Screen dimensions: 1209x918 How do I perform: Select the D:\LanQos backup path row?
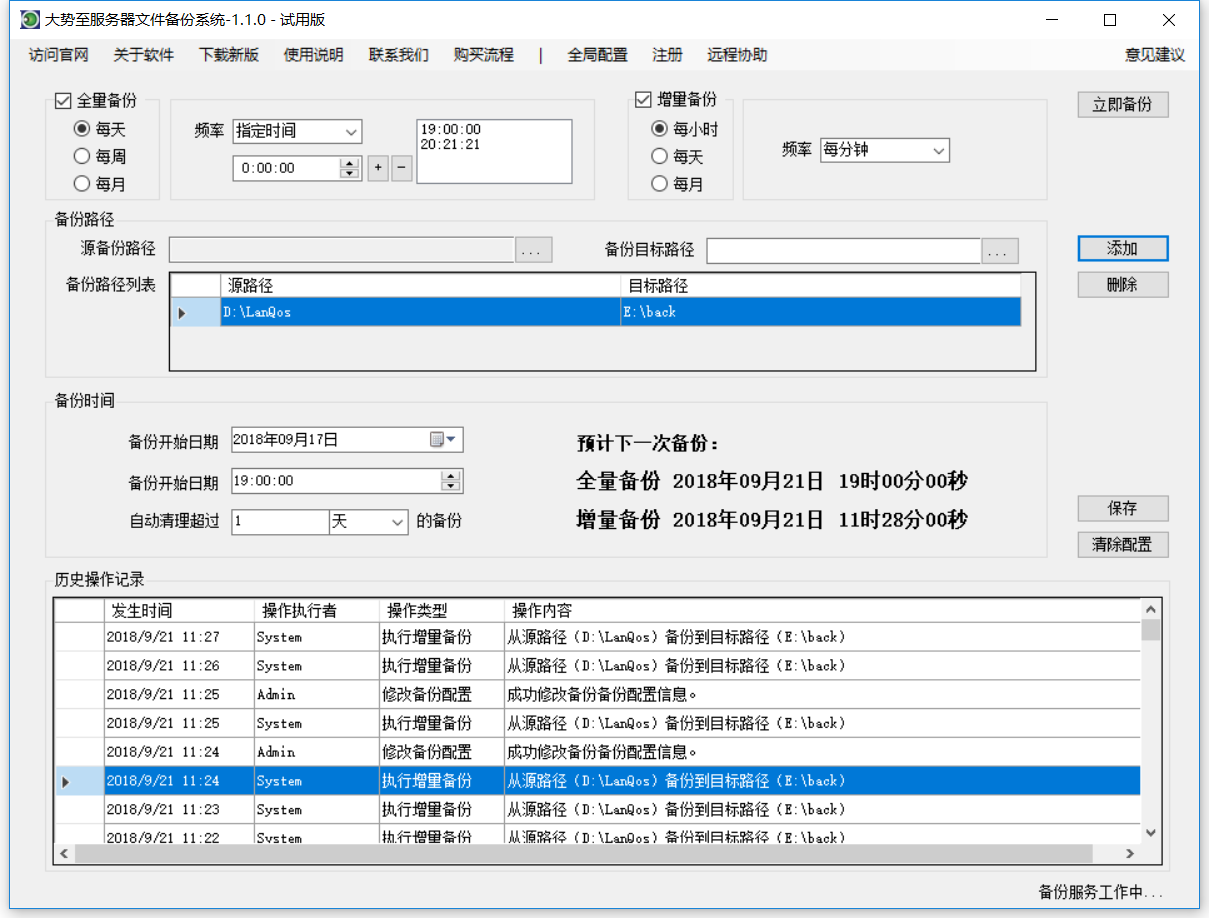point(420,312)
